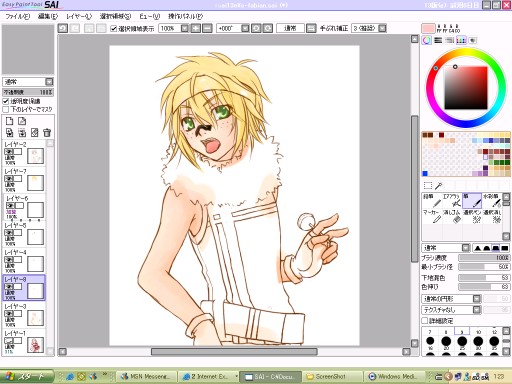Image resolution: width=512 pixels, height=384 pixels.
Task: Open the brush texture テクスチャなし dropdown
Action: click(477, 310)
